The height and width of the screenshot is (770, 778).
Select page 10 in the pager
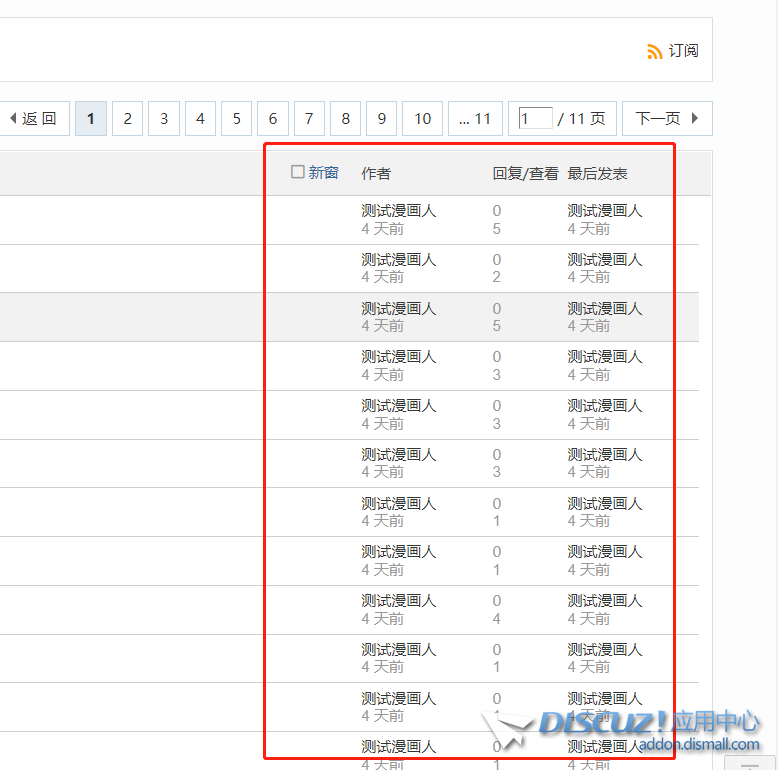(x=422, y=119)
